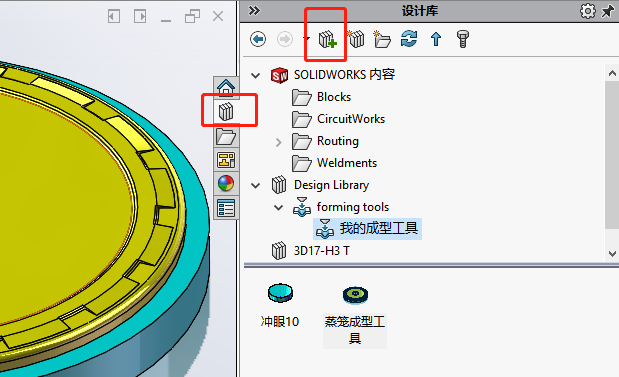Open Design Library settings gear
The image size is (619, 377).
(x=587, y=11)
